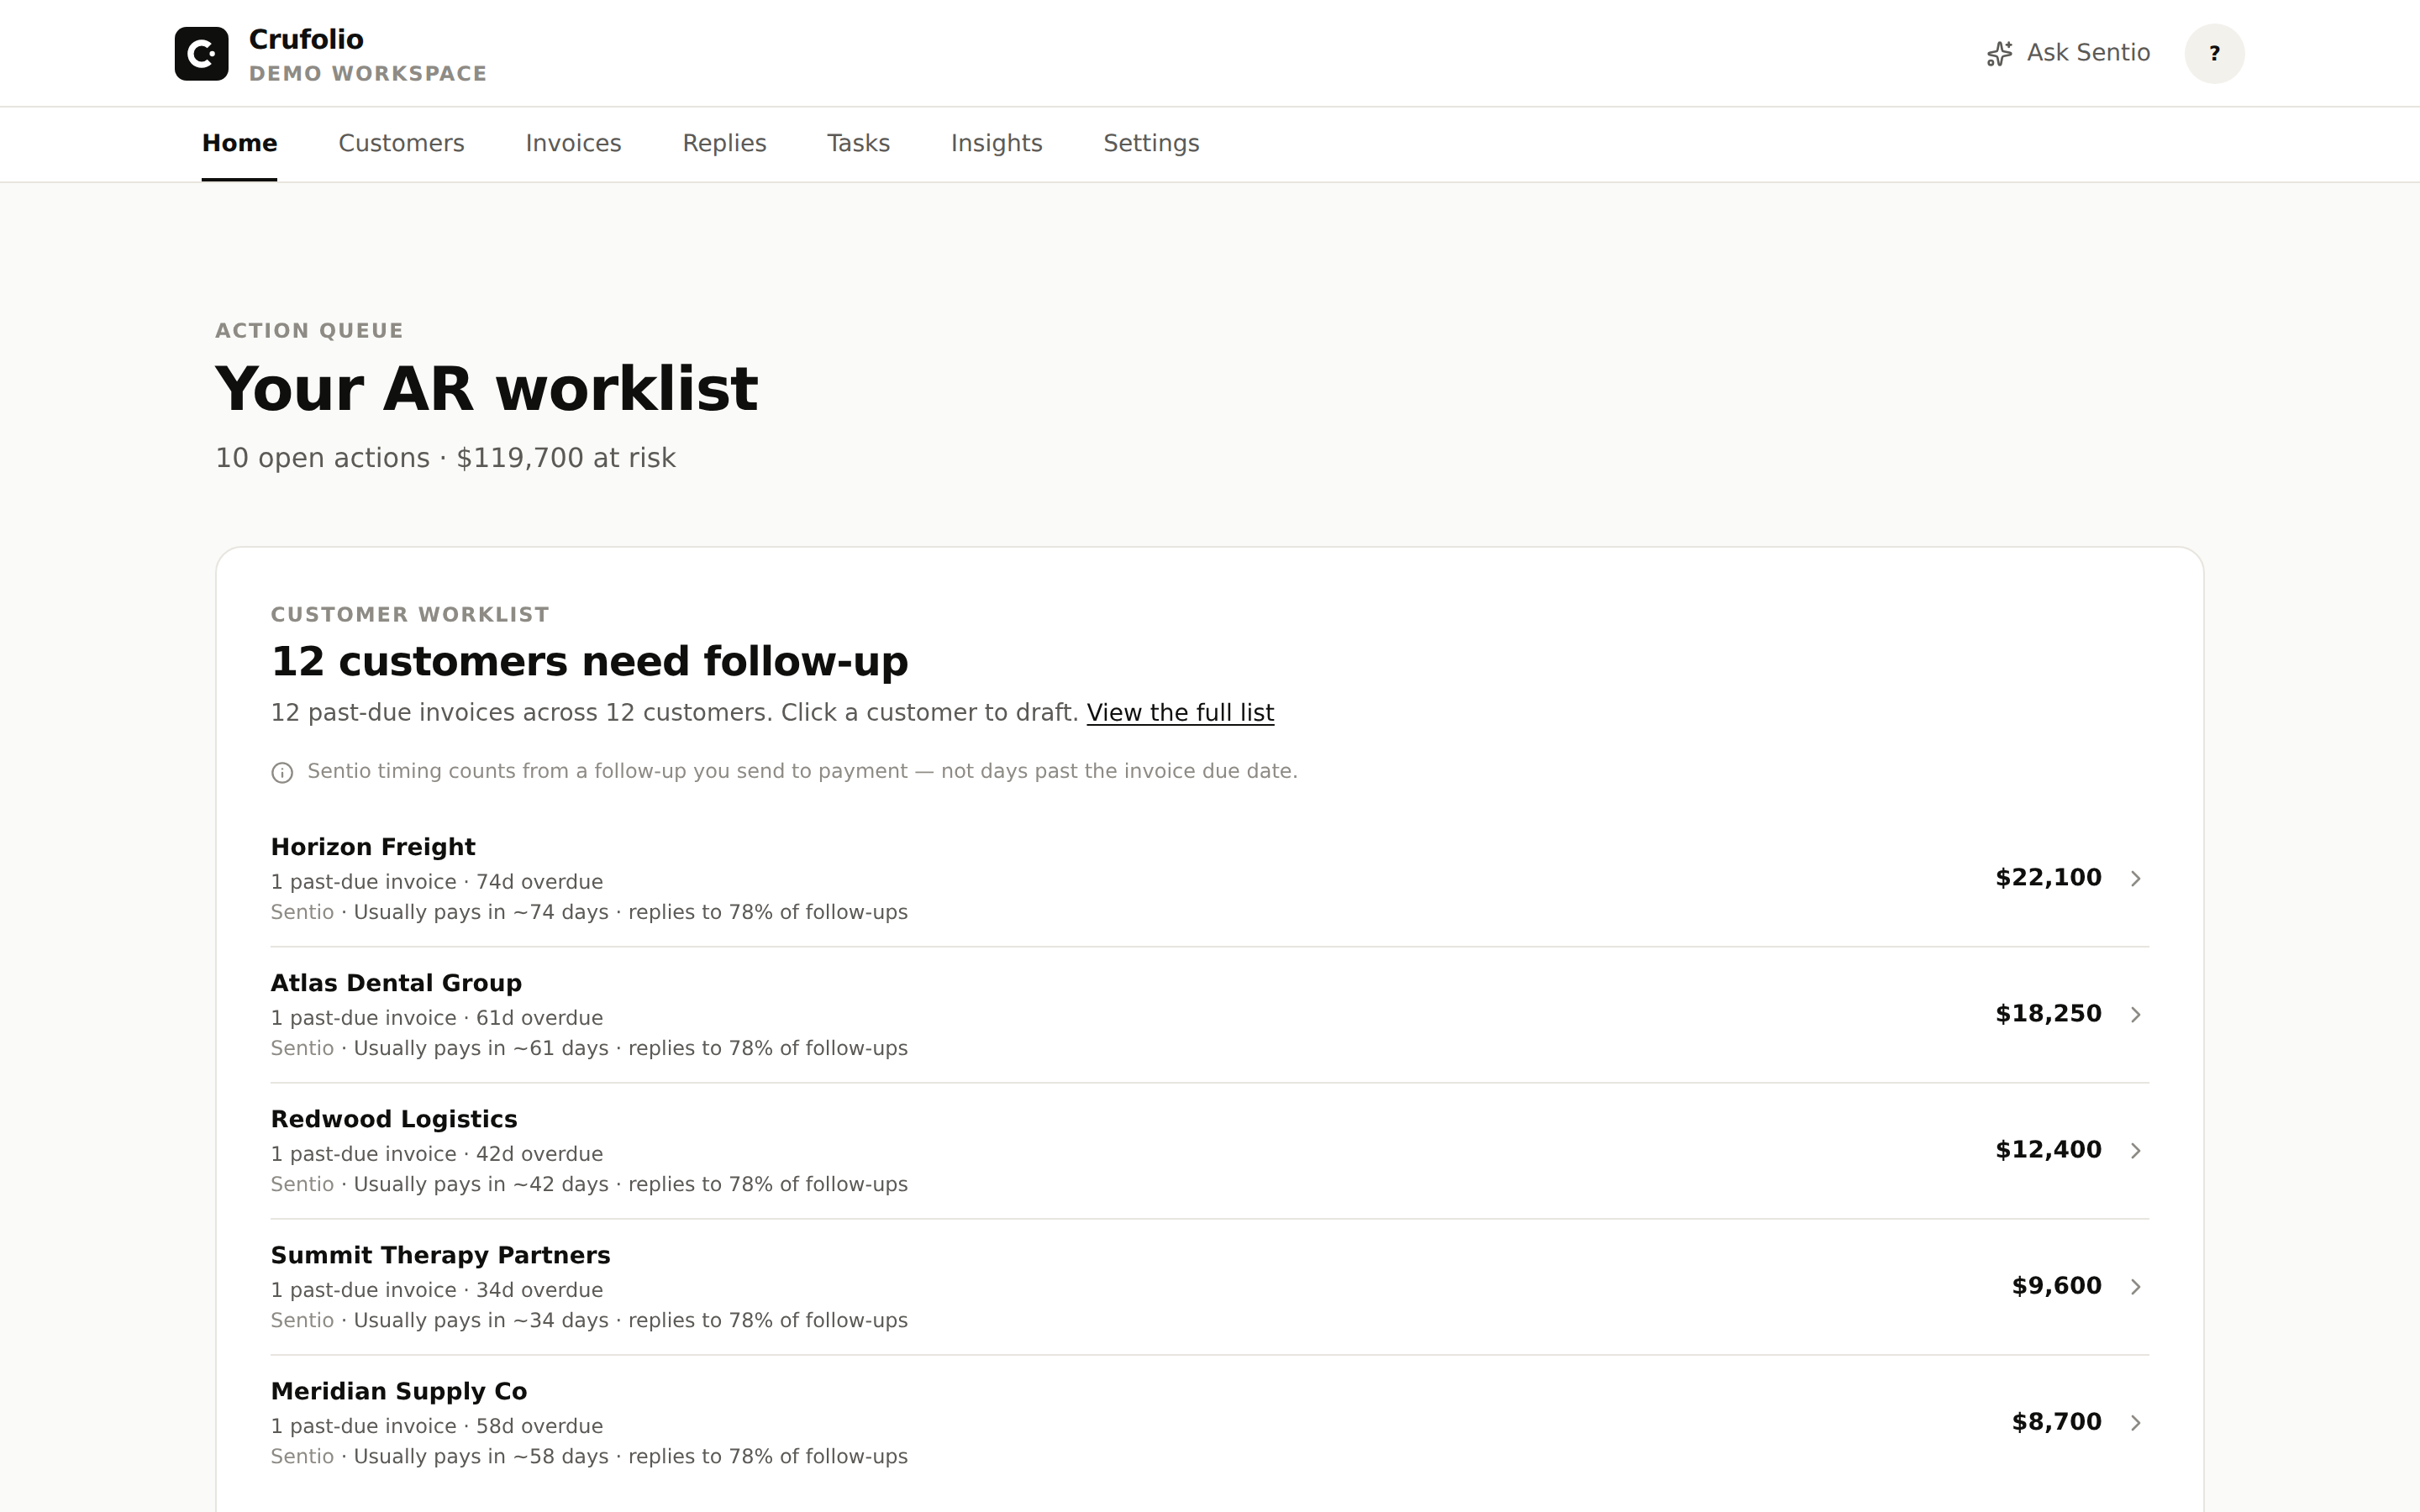
Task: Click the DEMO WORKSPACE label
Action: click(x=368, y=74)
